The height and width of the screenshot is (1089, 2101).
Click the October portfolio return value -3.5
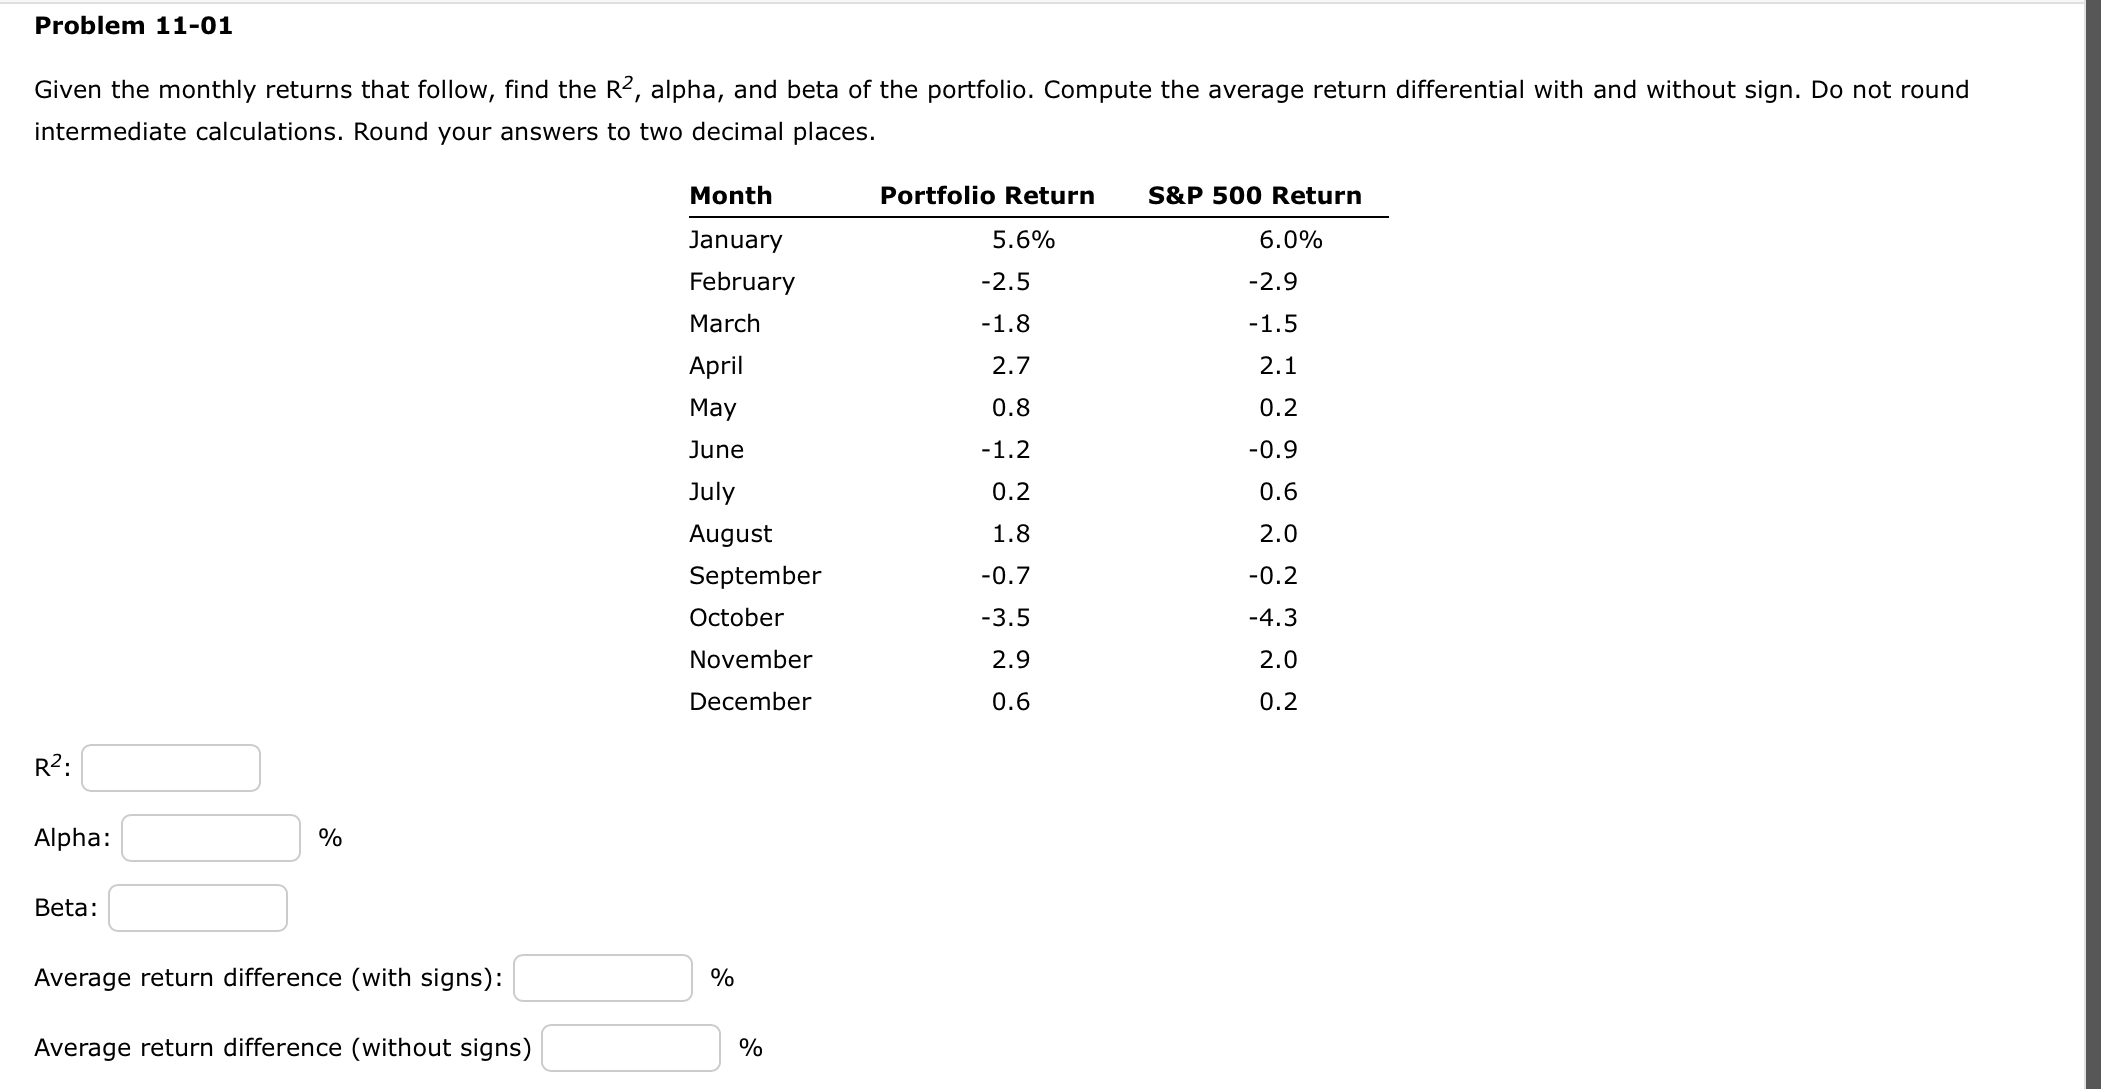click(1006, 617)
